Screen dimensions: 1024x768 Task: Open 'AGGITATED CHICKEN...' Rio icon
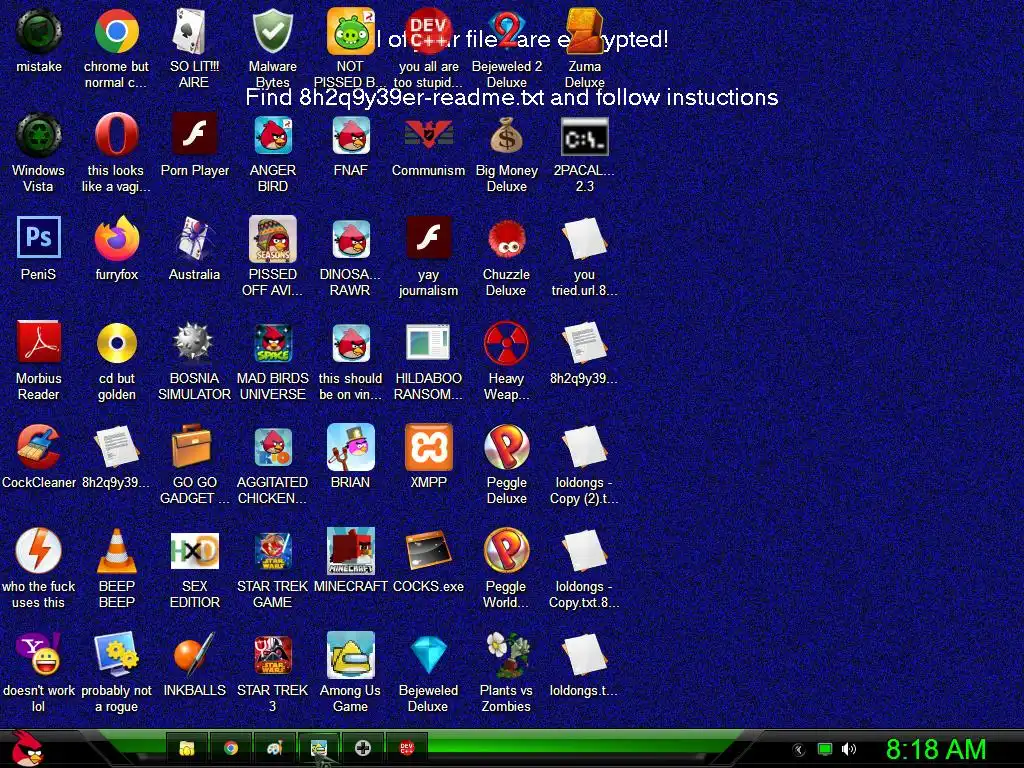pyautogui.click(x=272, y=447)
